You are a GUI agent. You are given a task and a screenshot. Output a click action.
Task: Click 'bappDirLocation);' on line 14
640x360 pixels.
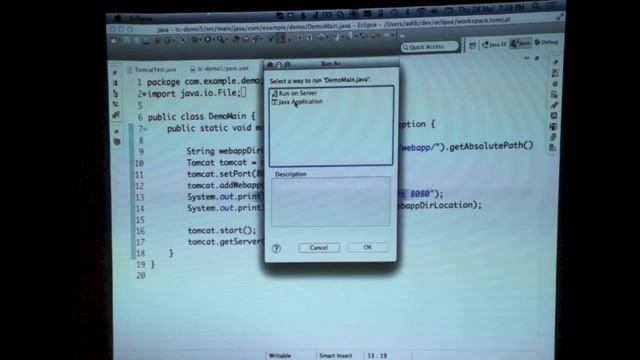[440, 205]
